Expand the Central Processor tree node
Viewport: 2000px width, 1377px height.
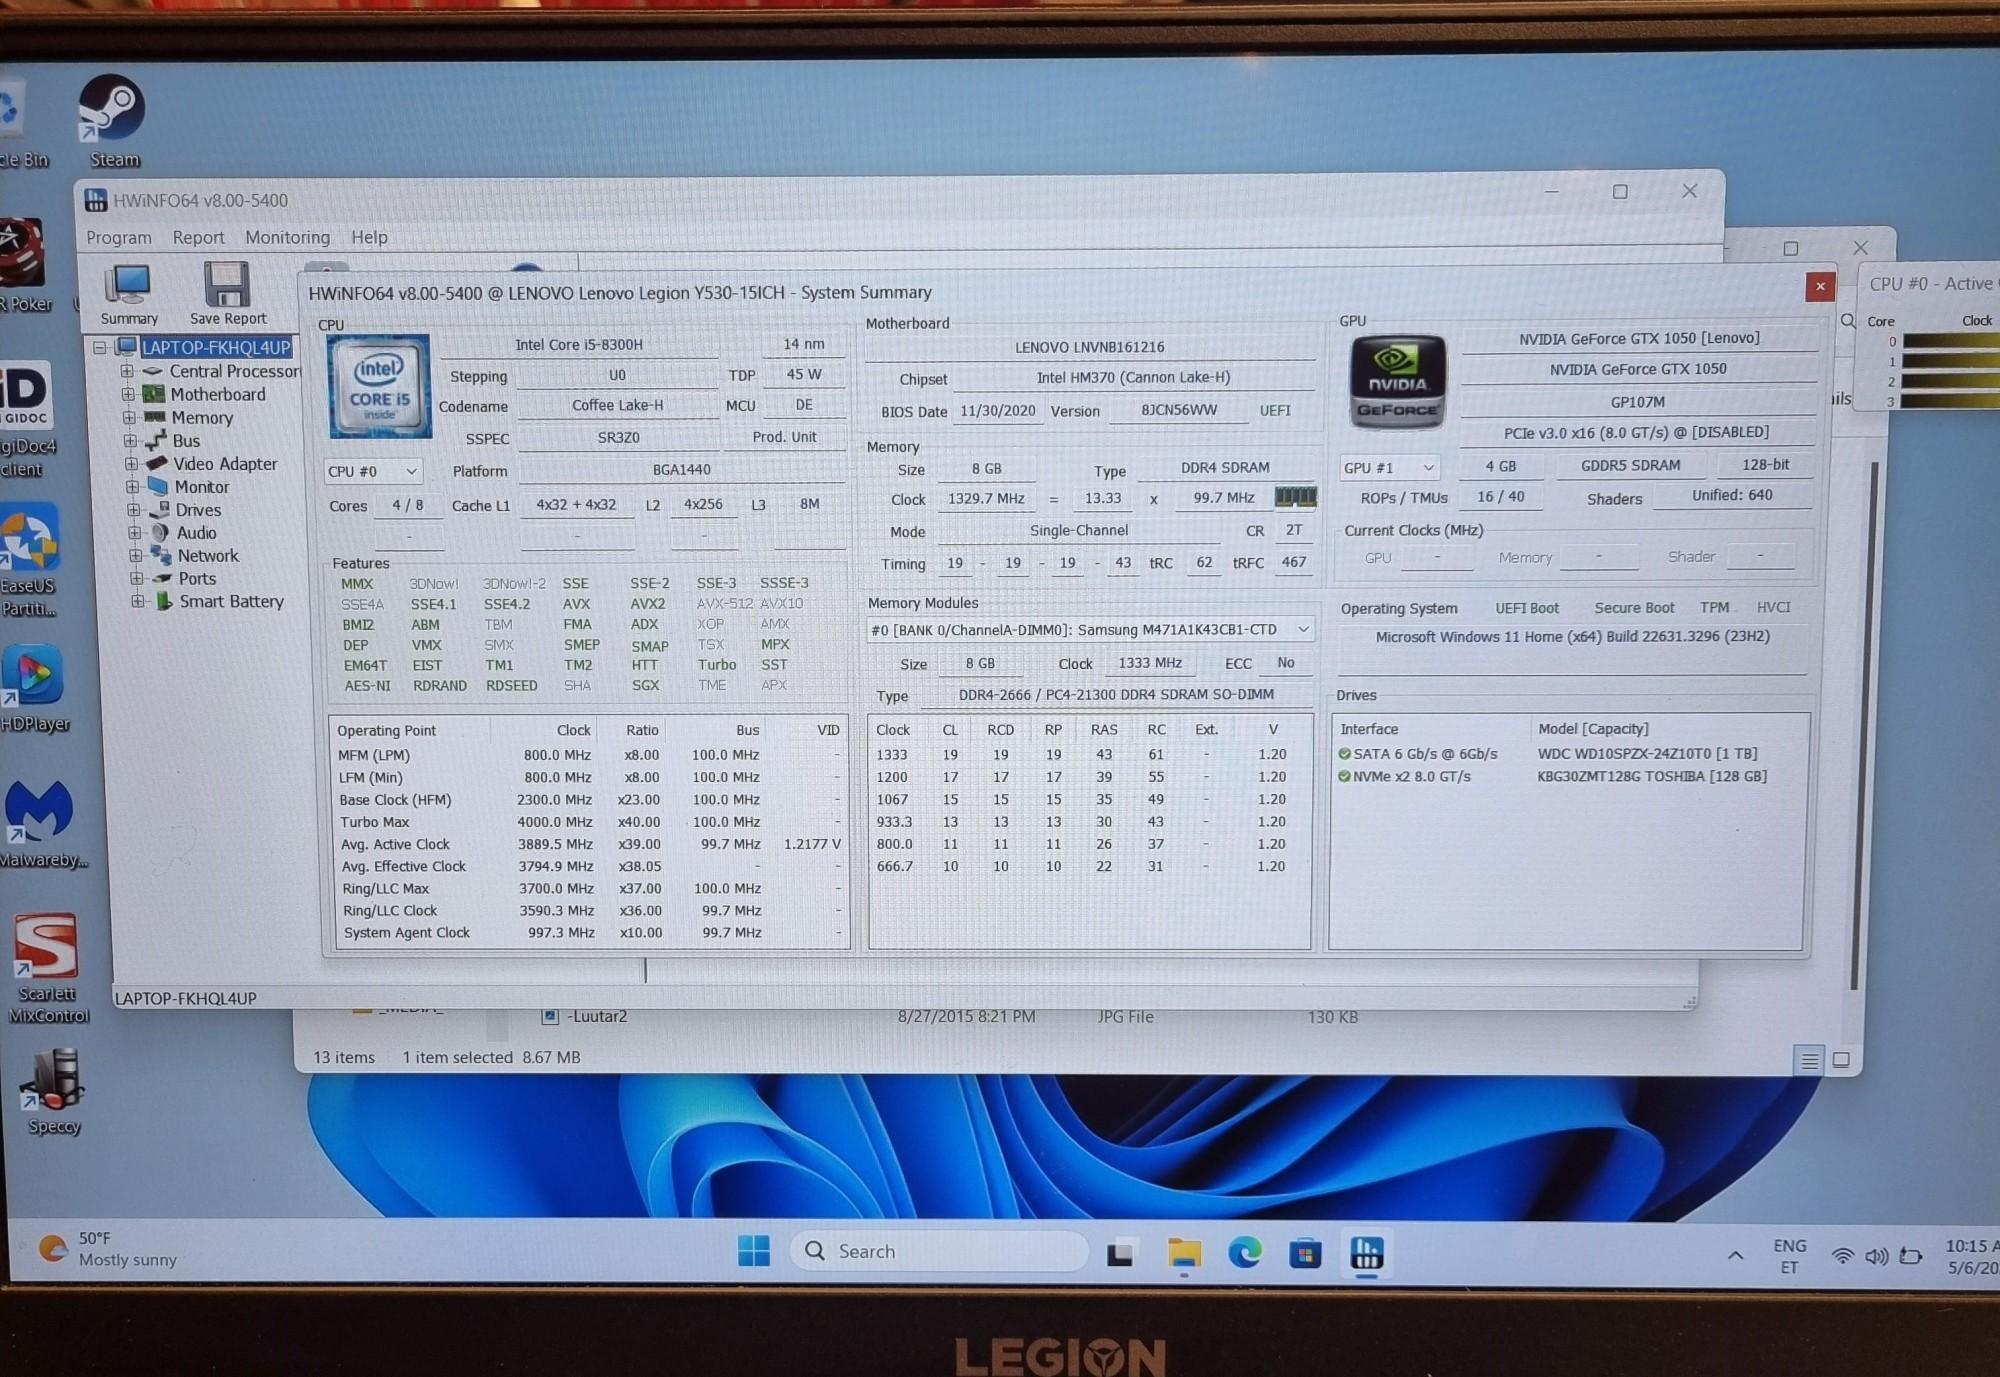coord(127,371)
